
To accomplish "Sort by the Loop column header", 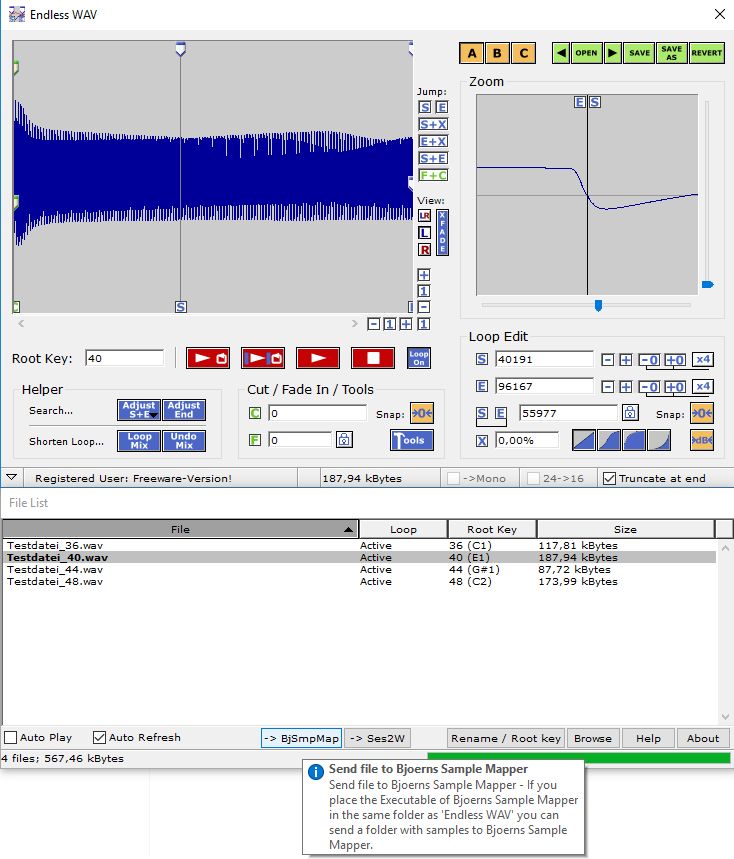I will point(403,529).
